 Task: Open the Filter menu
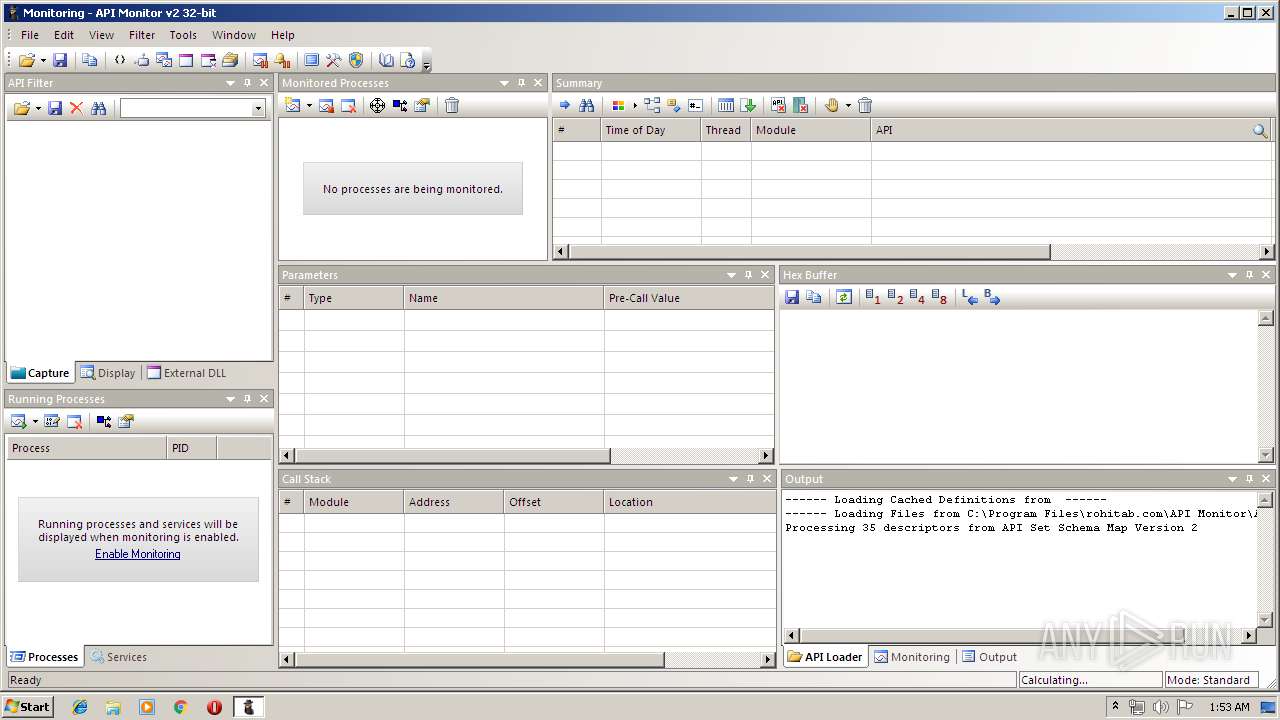(x=142, y=35)
